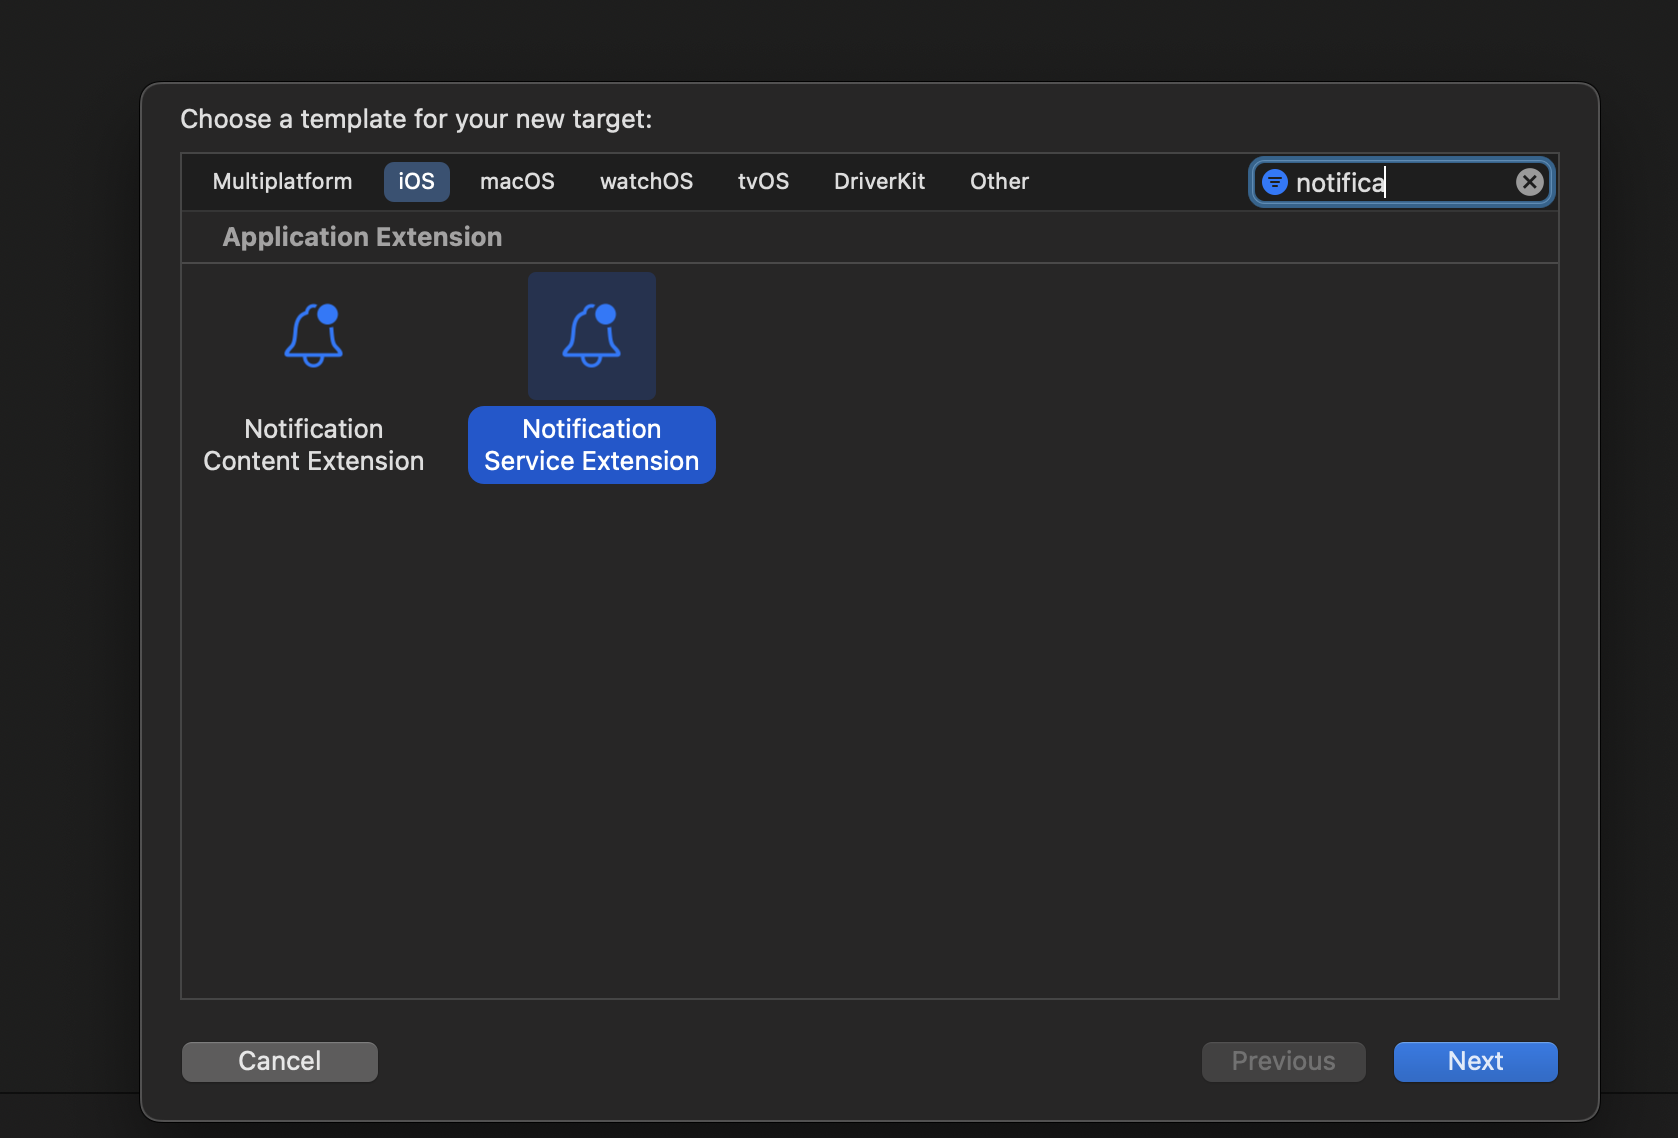Click the 'Notification Service Extension' label
1678x1138 pixels.
591,445
